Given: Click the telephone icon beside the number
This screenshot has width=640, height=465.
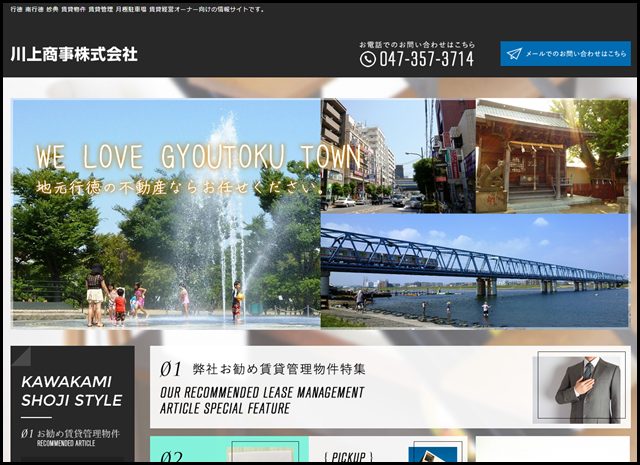Looking at the screenshot, I should coord(367,59).
